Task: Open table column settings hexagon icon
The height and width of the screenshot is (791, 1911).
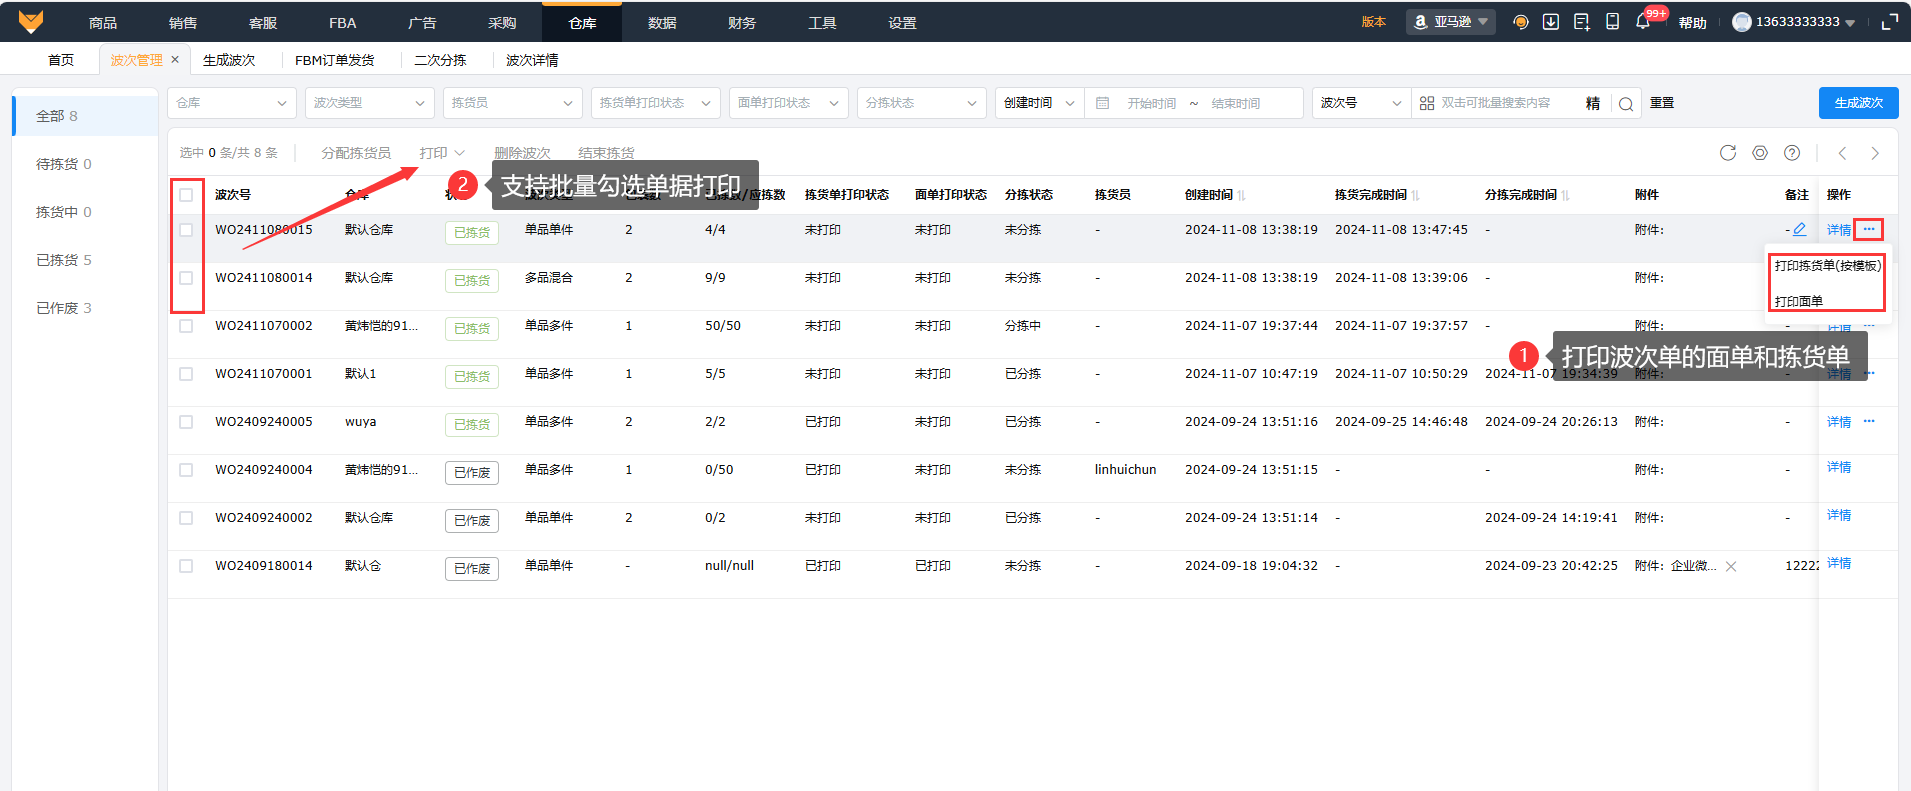Action: [x=1760, y=153]
